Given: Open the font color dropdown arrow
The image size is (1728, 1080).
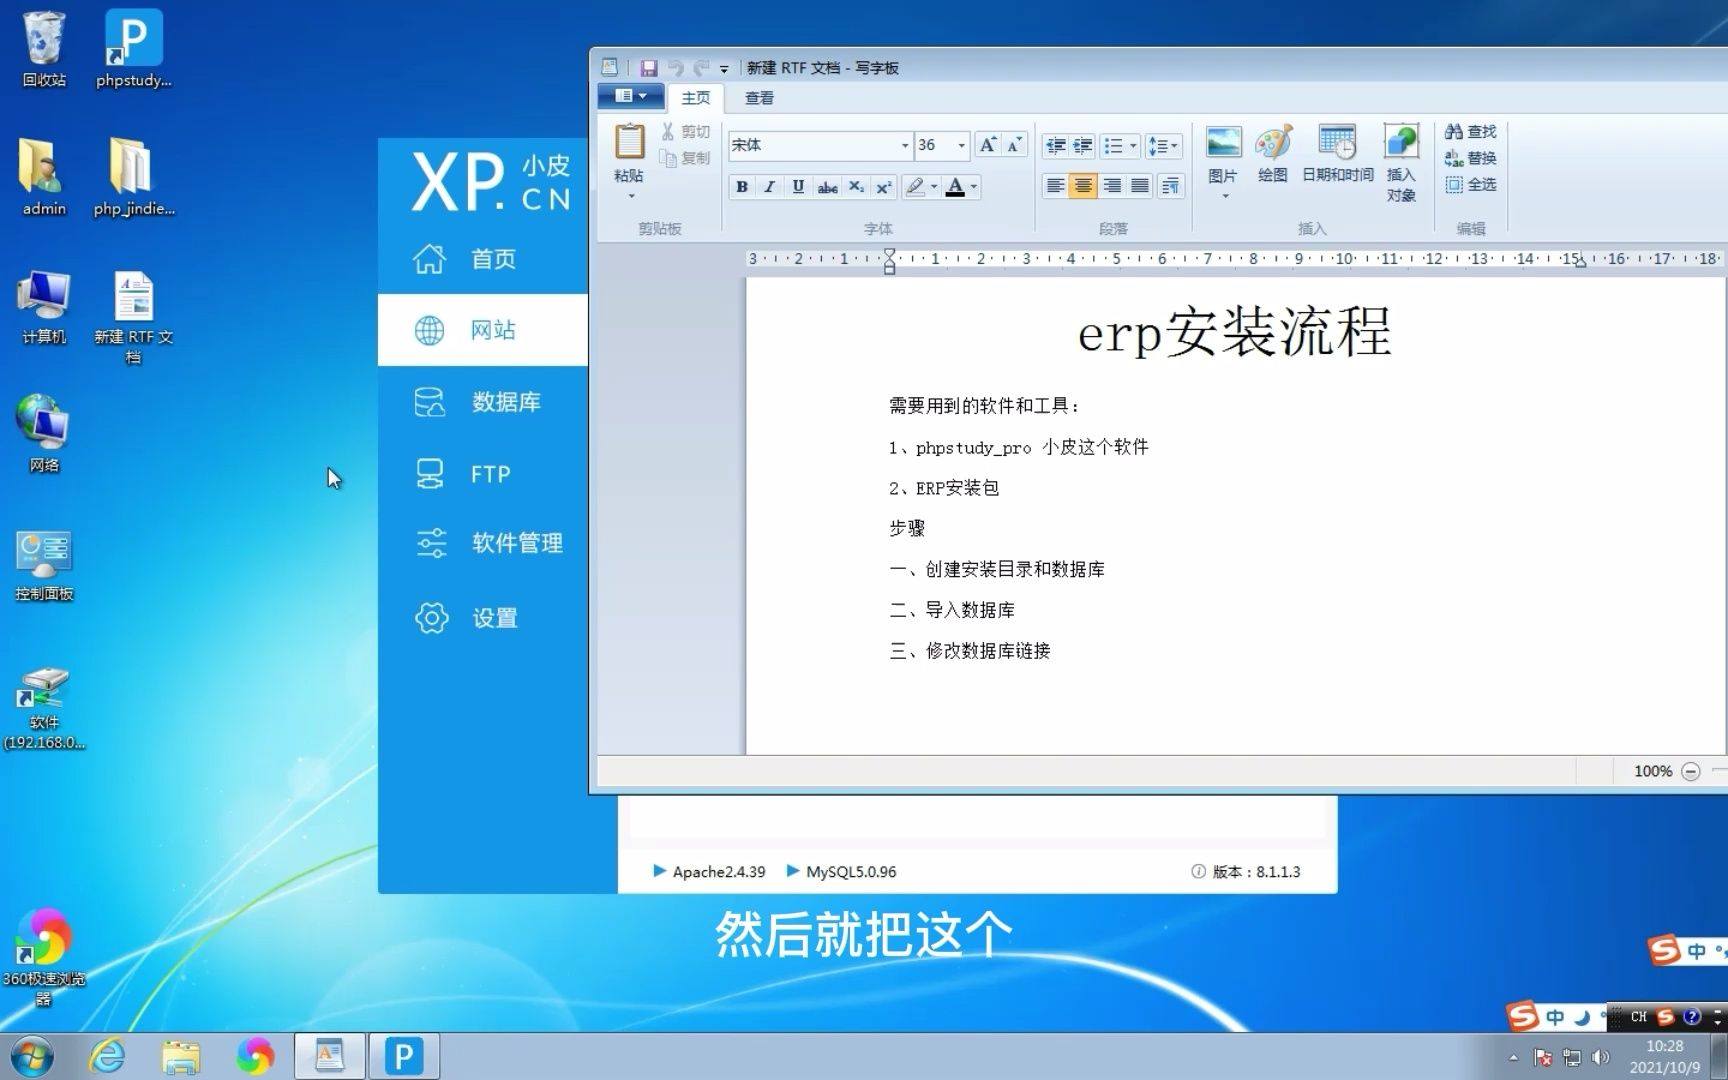Looking at the screenshot, I should (x=973, y=187).
